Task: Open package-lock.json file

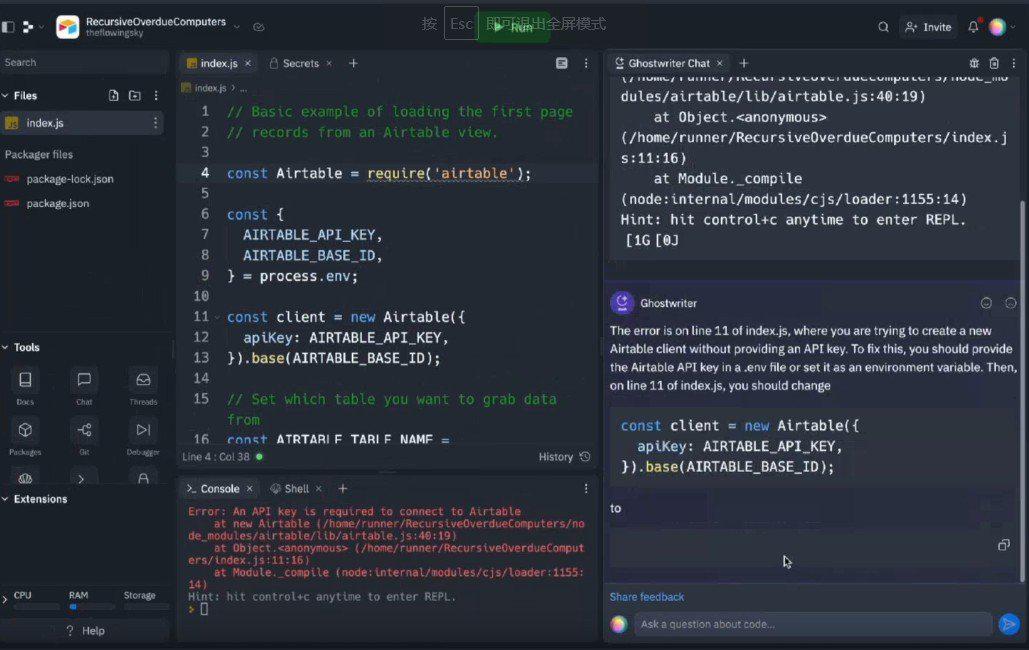Action: [x=70, y=179]
